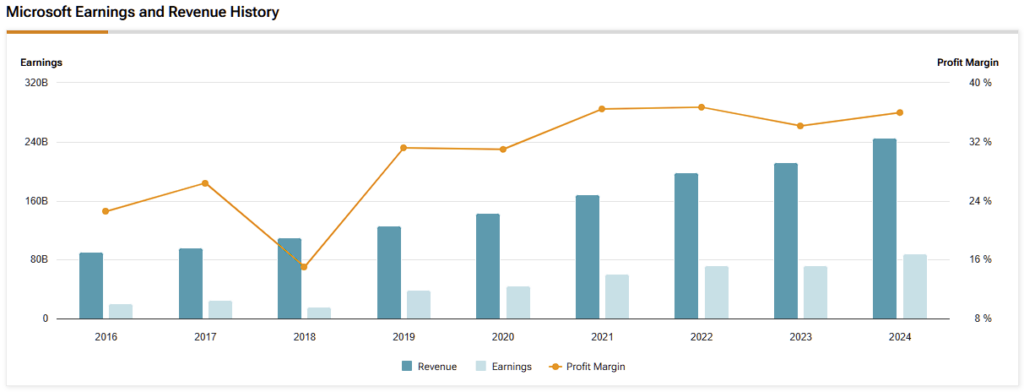Click the Earnings axis title
Screen dimensions: 1024x392
41,63
